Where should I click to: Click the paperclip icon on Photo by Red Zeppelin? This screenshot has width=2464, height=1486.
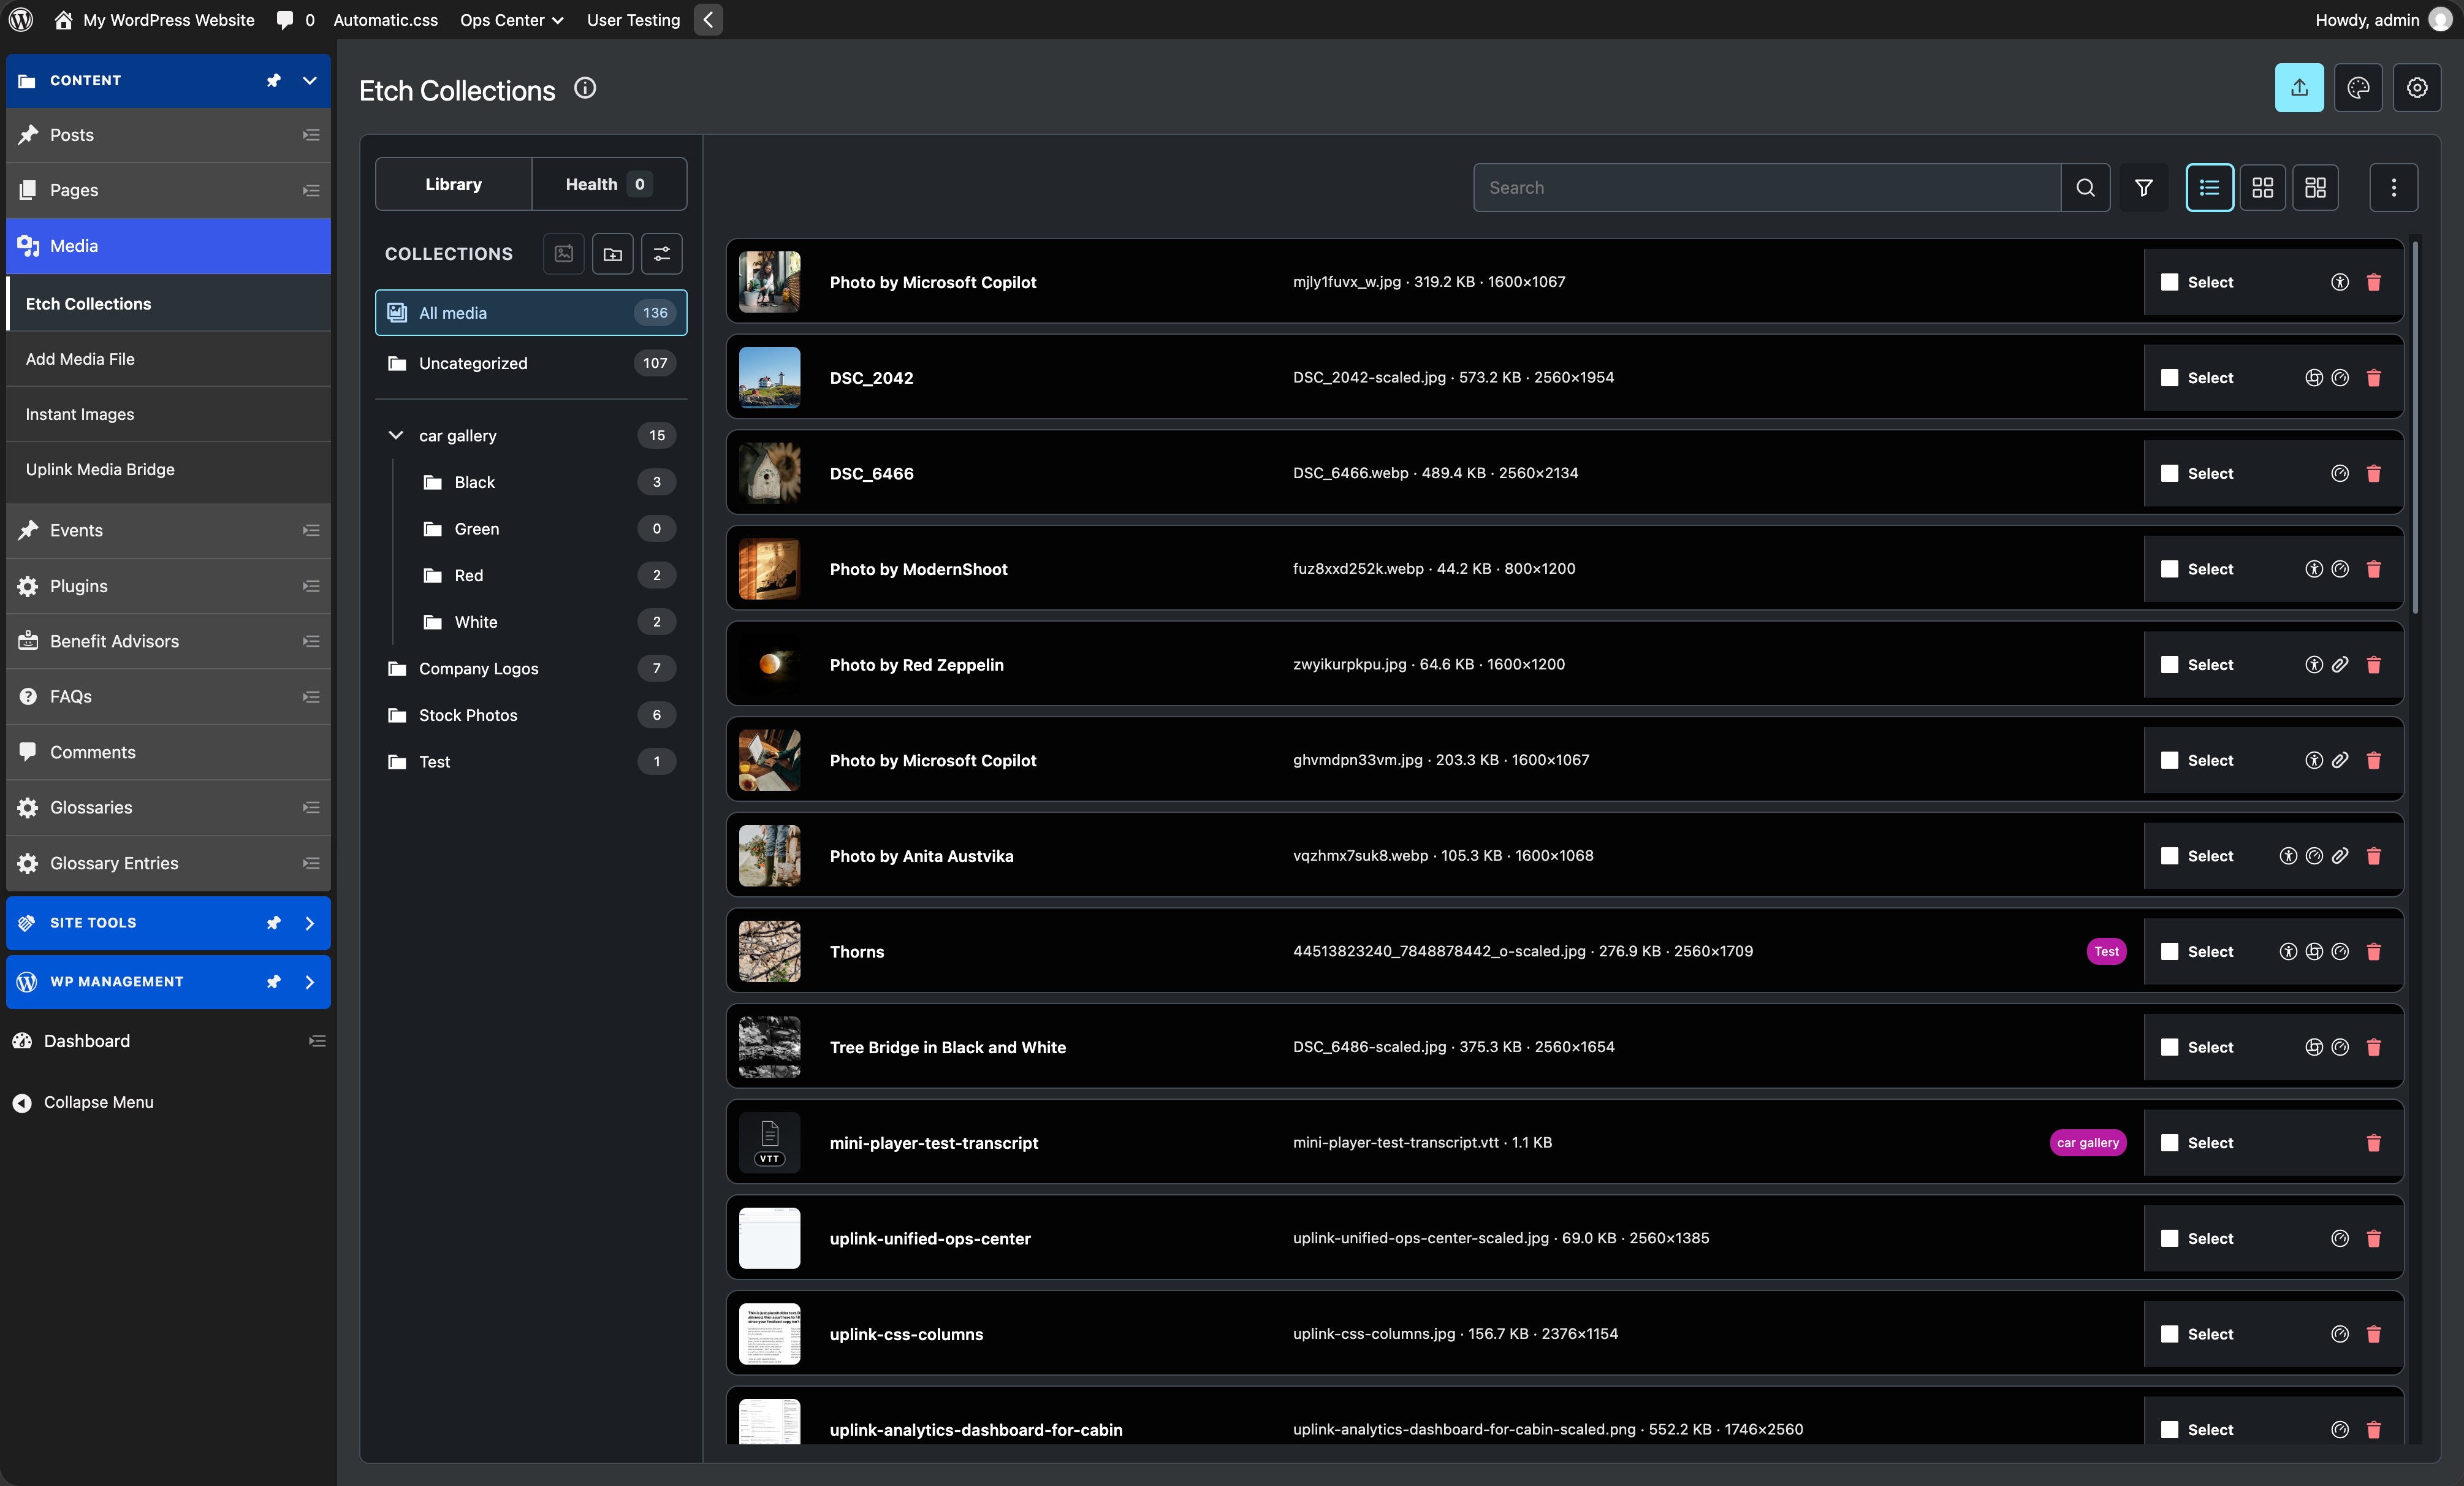(x=2340, y=665)
